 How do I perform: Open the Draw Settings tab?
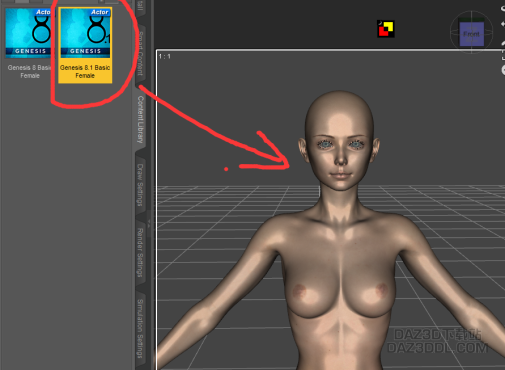(x=141, y=184)
